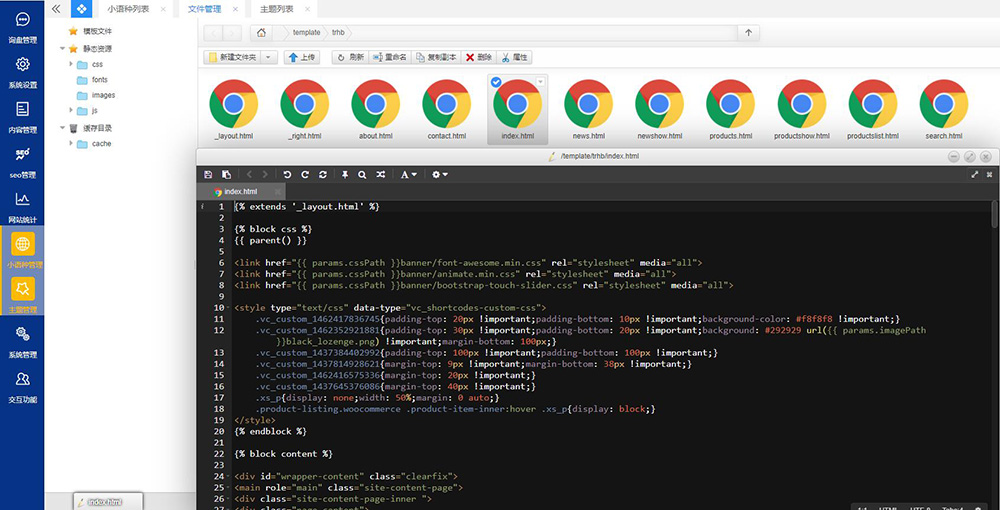This screenshot has width=1000, height=510.
Task: Click the home icon in the path bar
Action: coord(261,32)
